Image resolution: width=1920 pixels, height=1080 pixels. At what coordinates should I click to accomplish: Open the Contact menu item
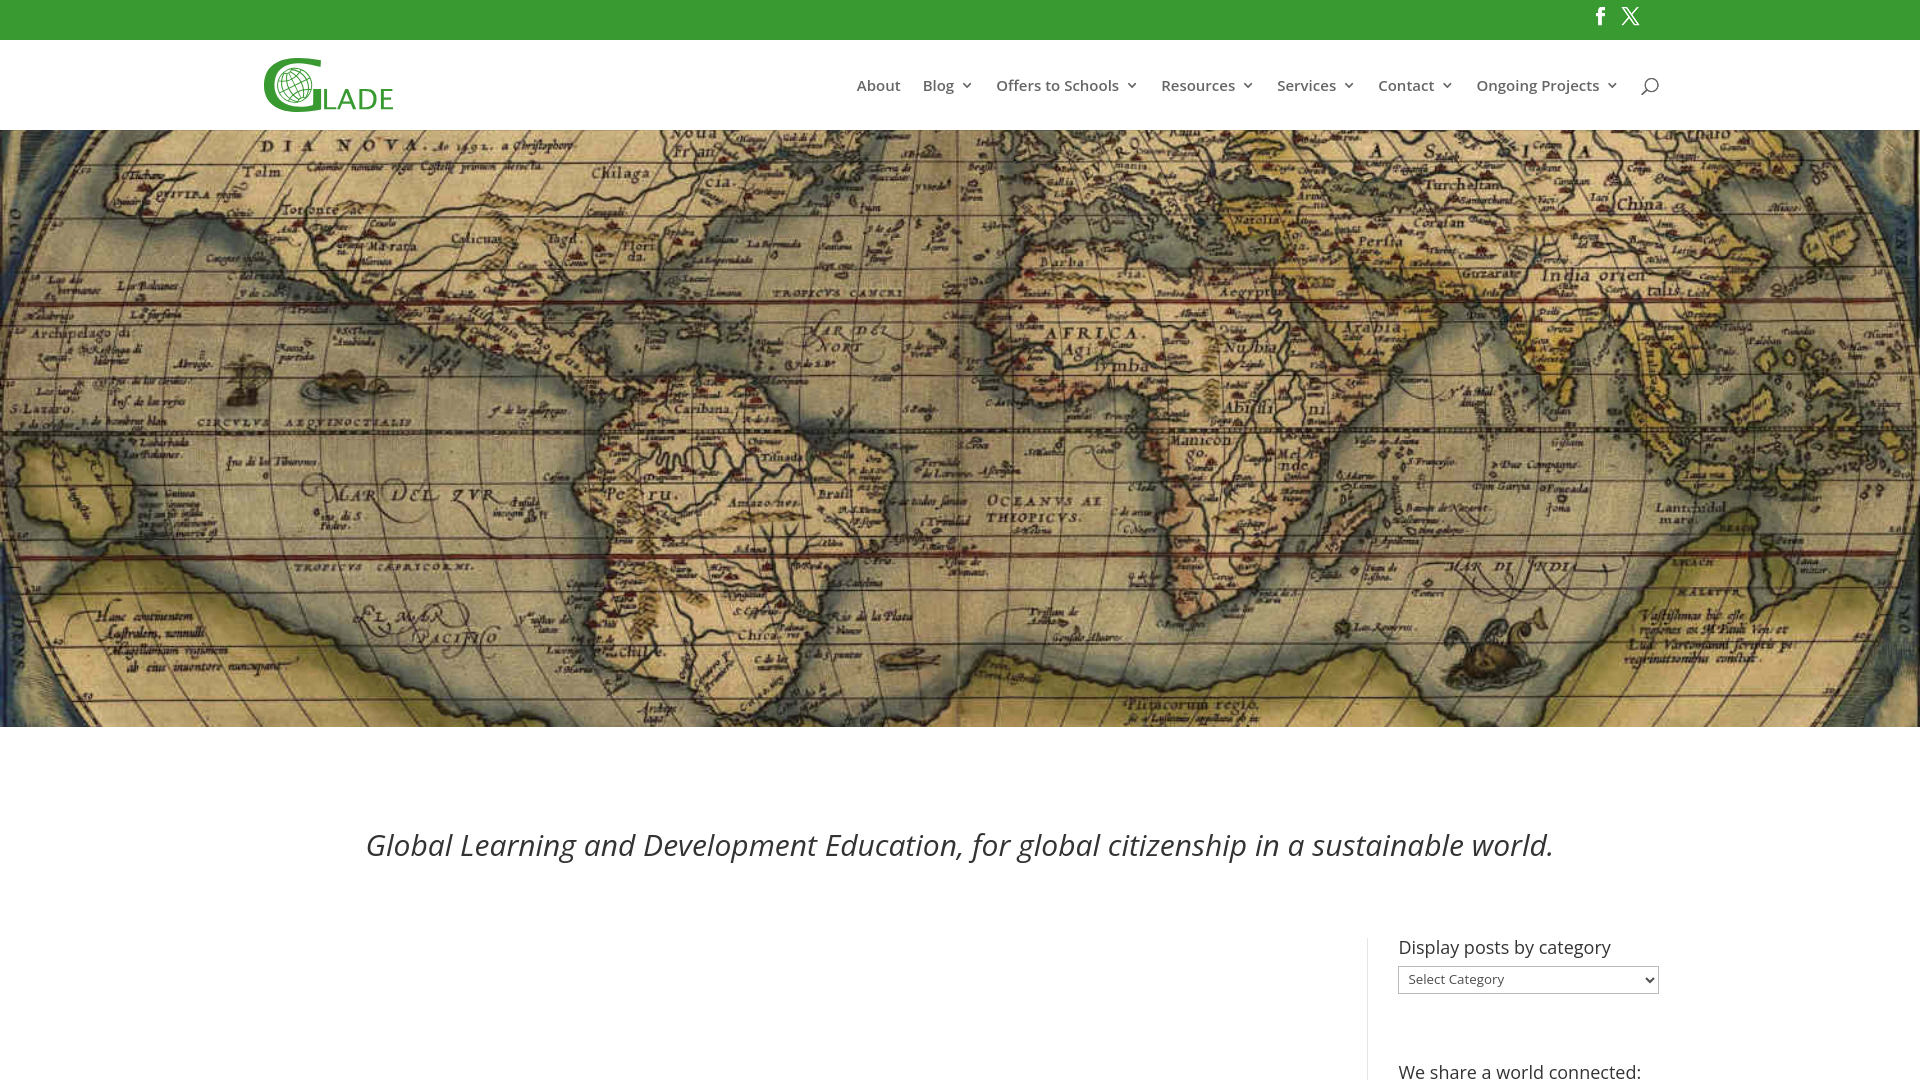(1406, 86)
